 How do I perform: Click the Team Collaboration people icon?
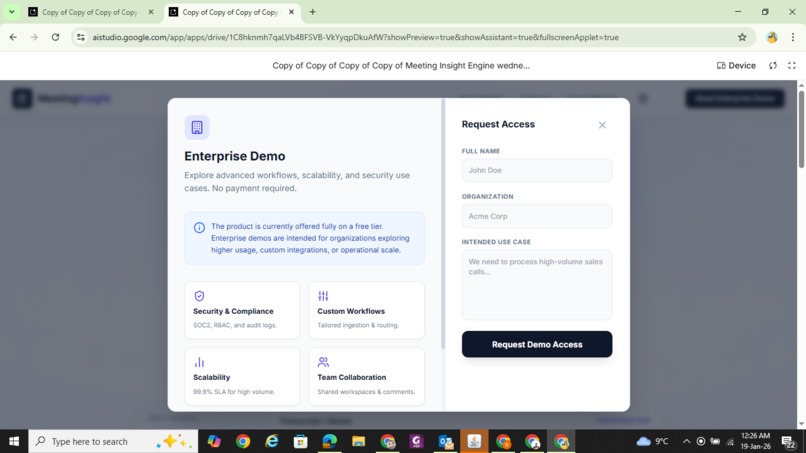click(x=323, y=362)
